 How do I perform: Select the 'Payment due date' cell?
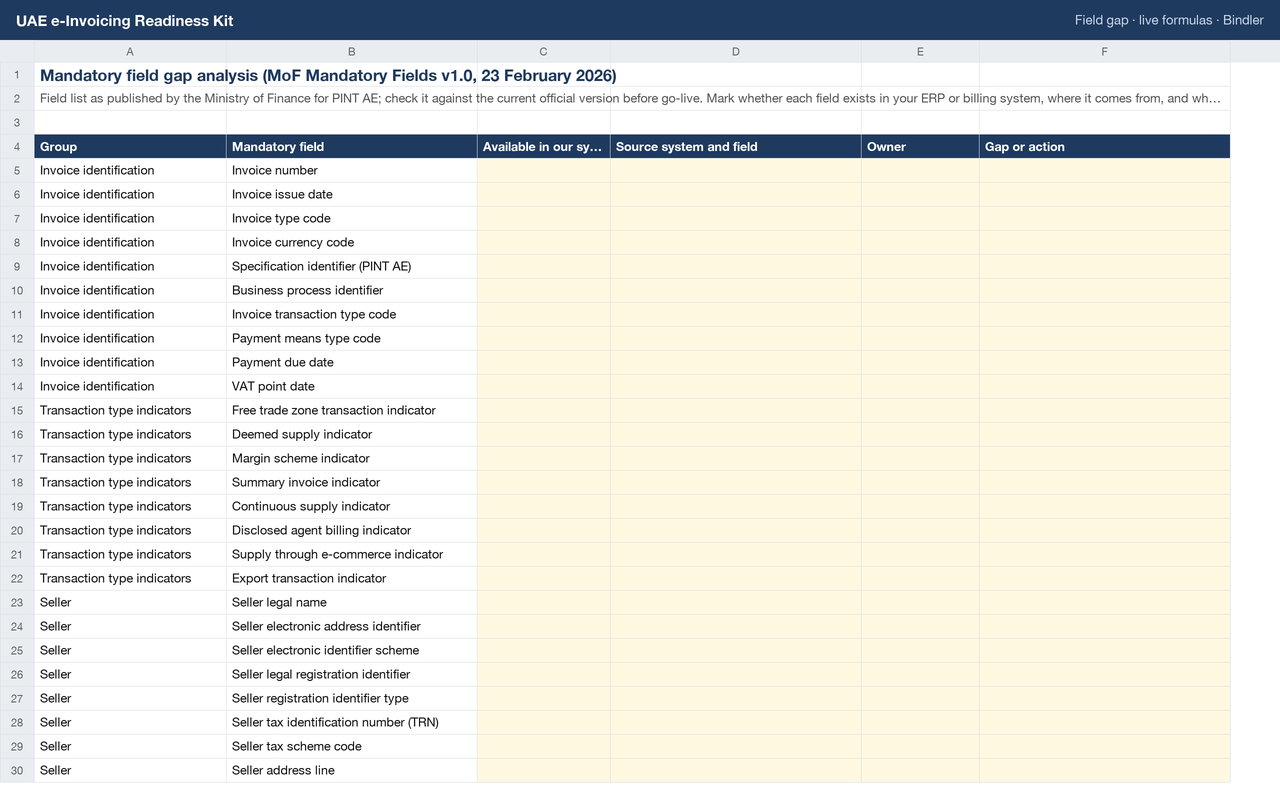click(351, 362)
